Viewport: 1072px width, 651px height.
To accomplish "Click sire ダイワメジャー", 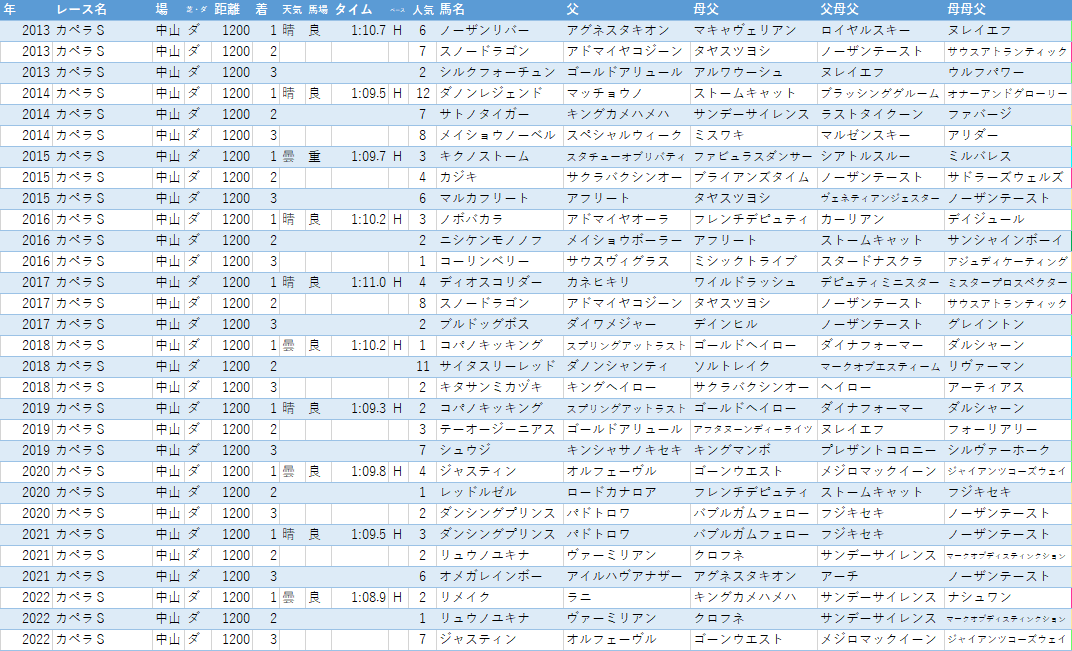I will click(611, 324).
